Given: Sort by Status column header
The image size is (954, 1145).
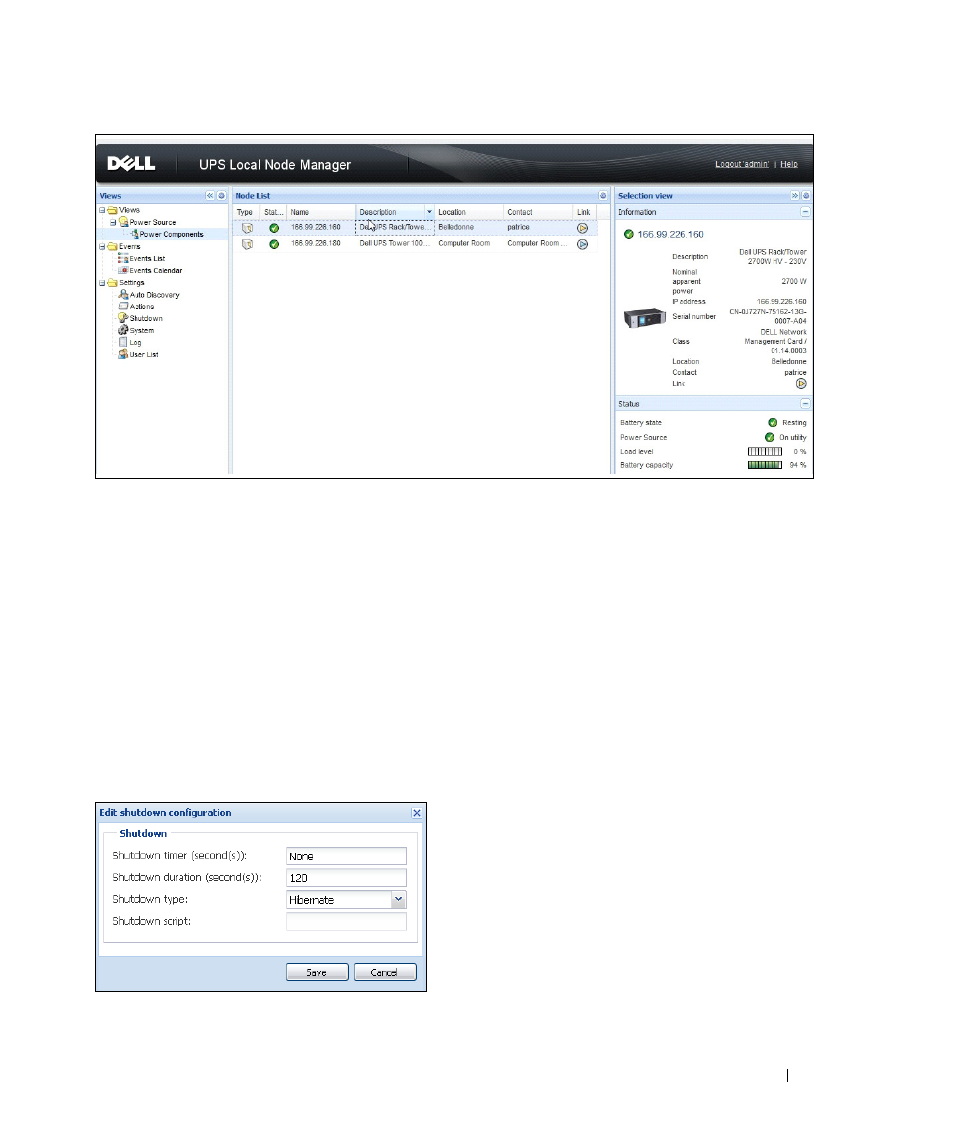Looking at the screenshot, I should click(273, 212).
